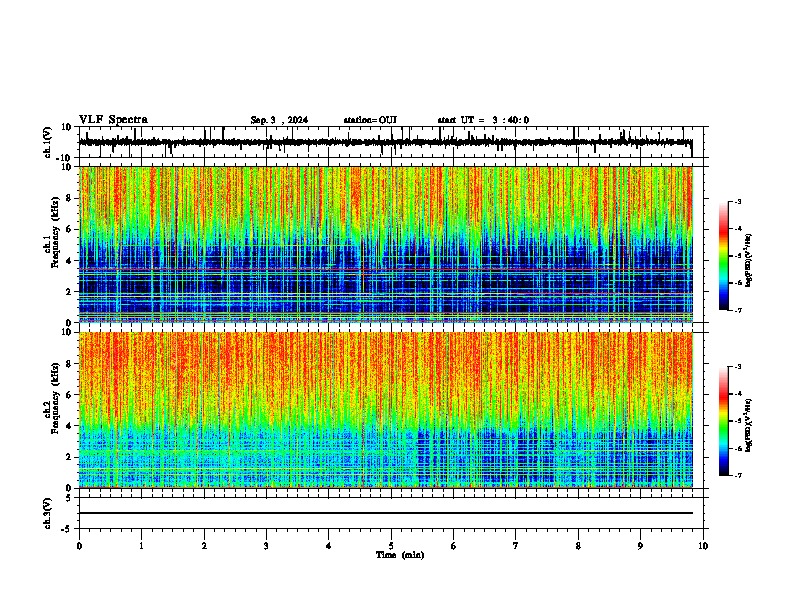Image resolution: width=792 pixels, height=612 pixels.
Task: Click the "Time (min)" axis label
Action: click(400, 555)
